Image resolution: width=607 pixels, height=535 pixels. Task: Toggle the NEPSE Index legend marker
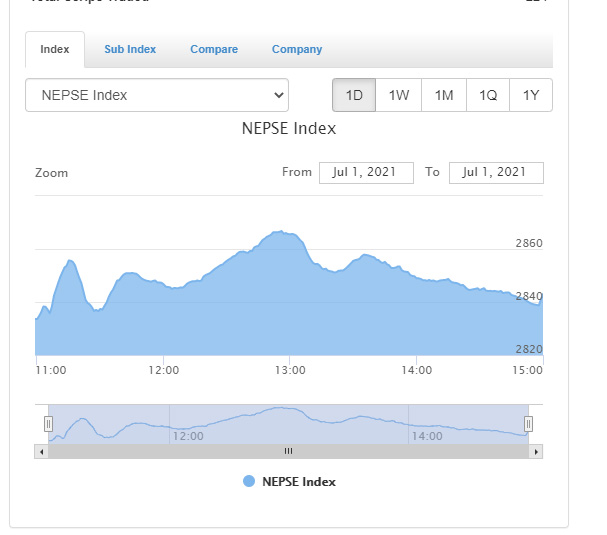[x=249, y=481]
